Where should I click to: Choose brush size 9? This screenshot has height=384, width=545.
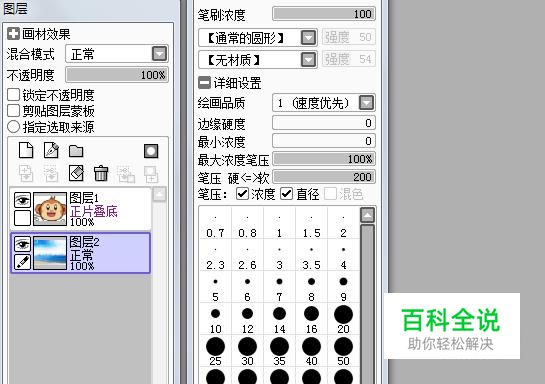coord(343,287)
